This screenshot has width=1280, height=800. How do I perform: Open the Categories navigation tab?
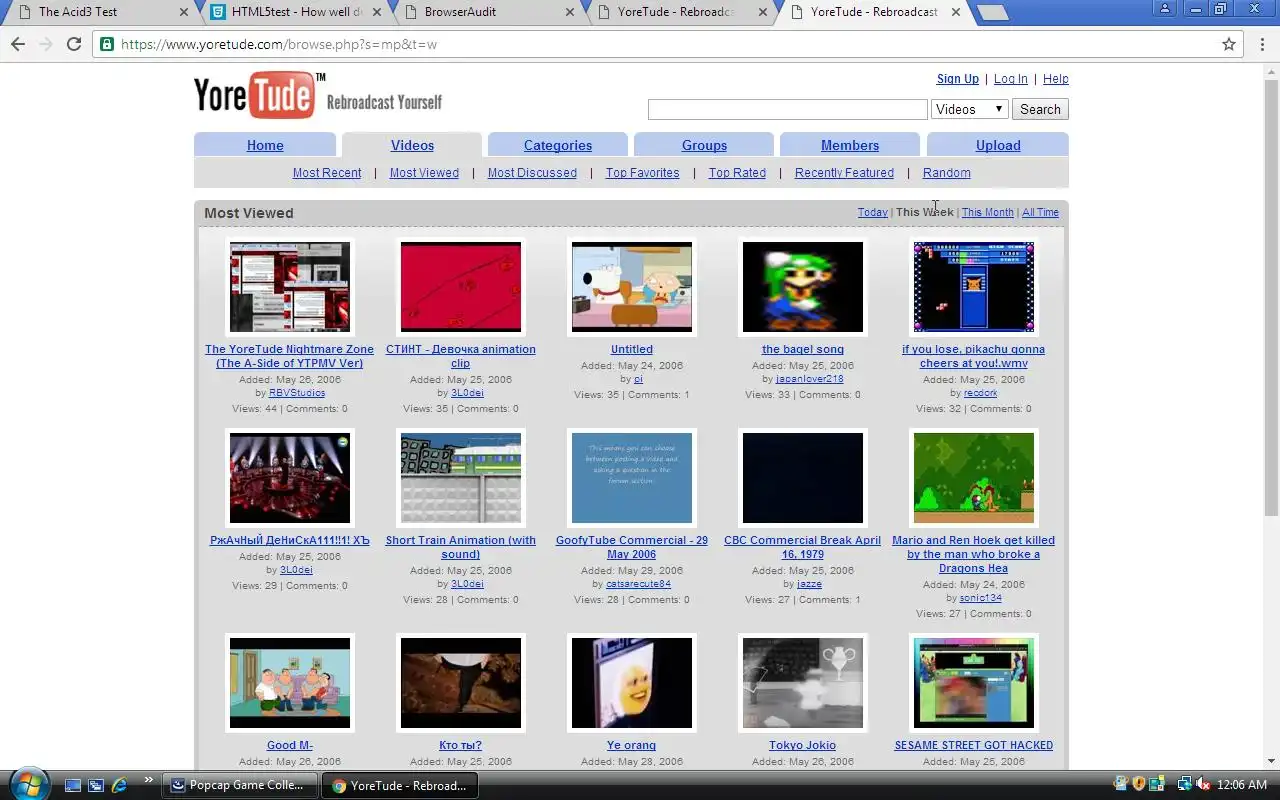click(558, 145)
